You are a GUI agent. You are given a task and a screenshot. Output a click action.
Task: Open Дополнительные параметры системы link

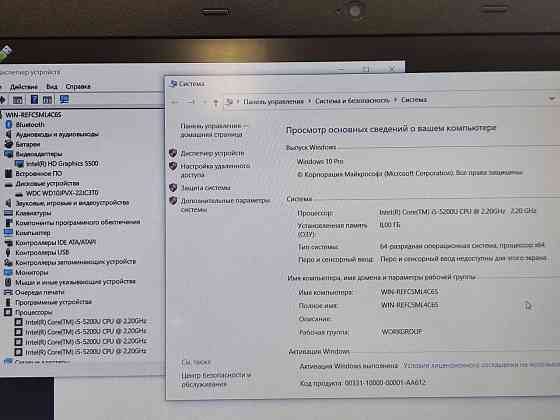225,205
